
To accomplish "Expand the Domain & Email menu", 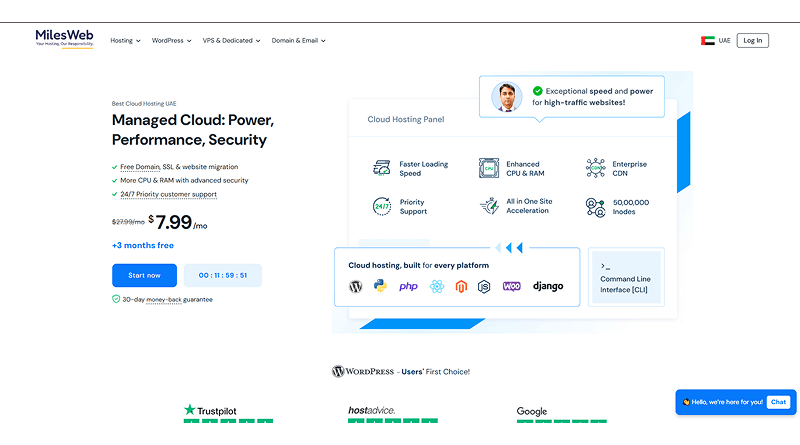I will click(x=298, y=40).
